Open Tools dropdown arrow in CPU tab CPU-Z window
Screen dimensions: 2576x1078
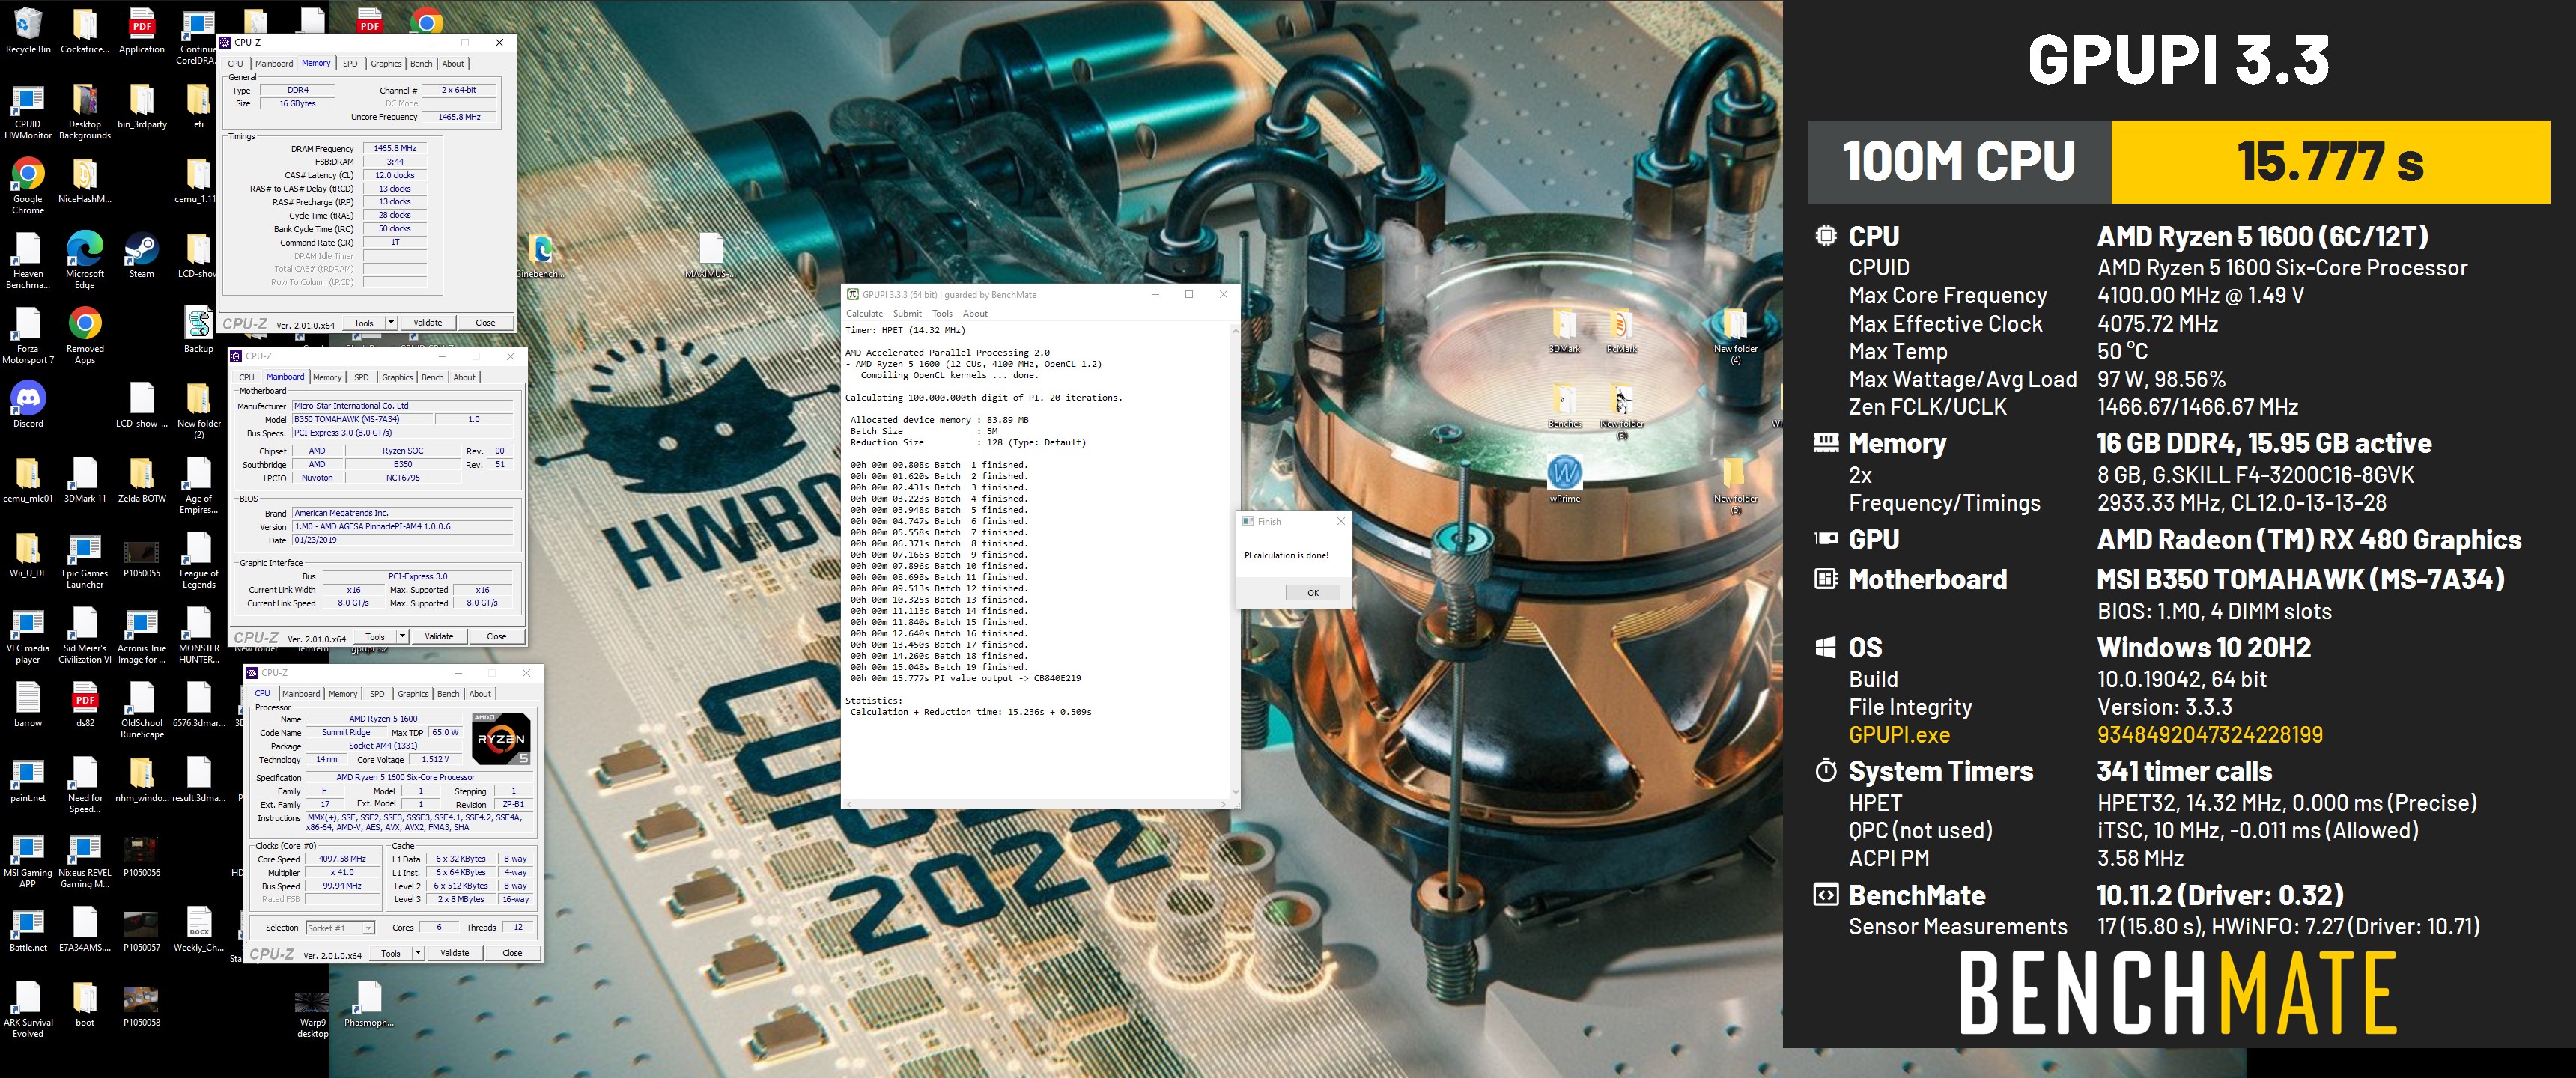(x=418, y=953)
